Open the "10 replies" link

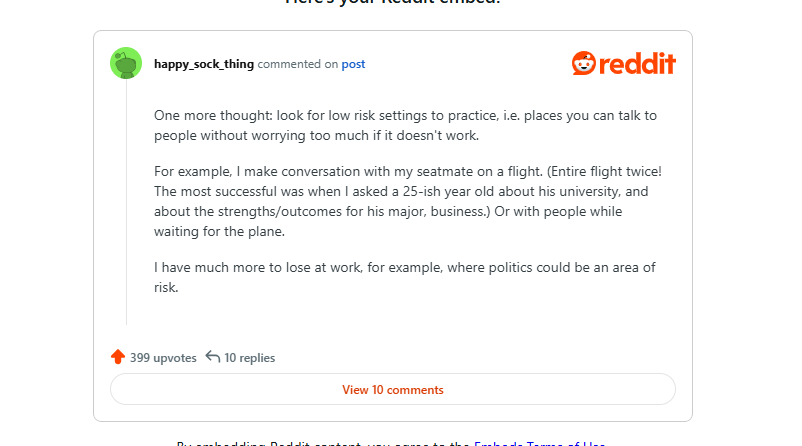point(249,358)
